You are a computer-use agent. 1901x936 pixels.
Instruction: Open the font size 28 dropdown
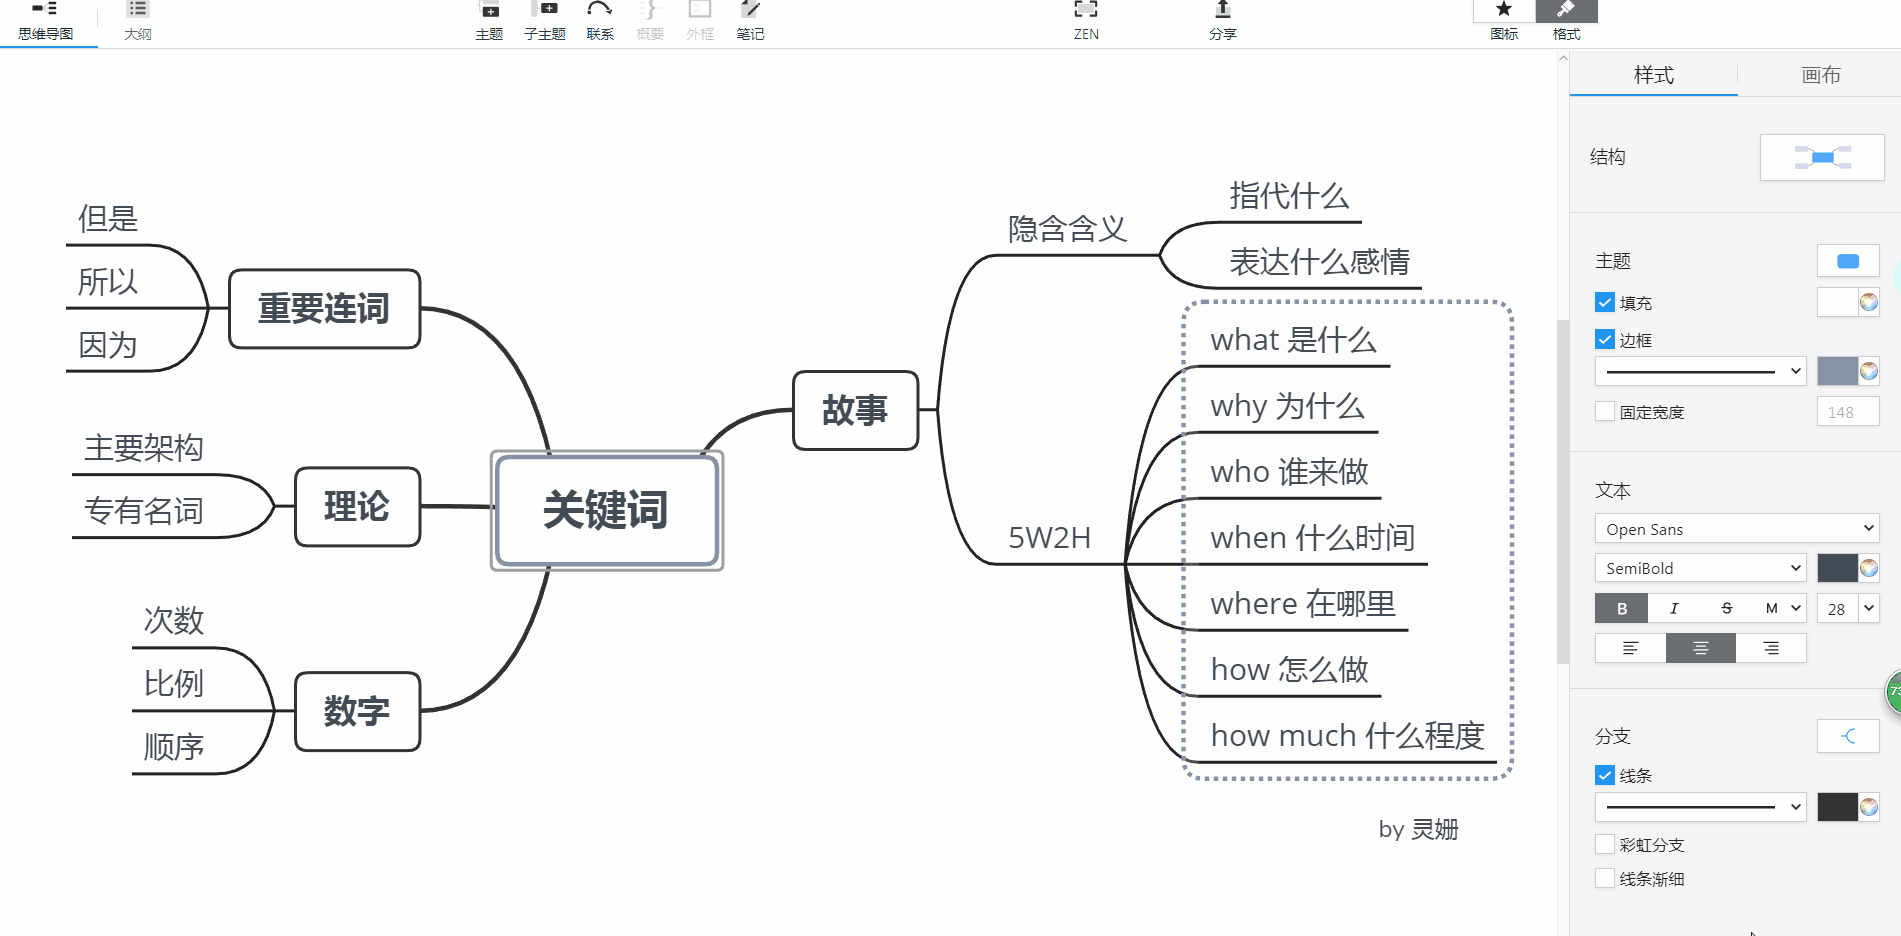tap(1847, 608)
